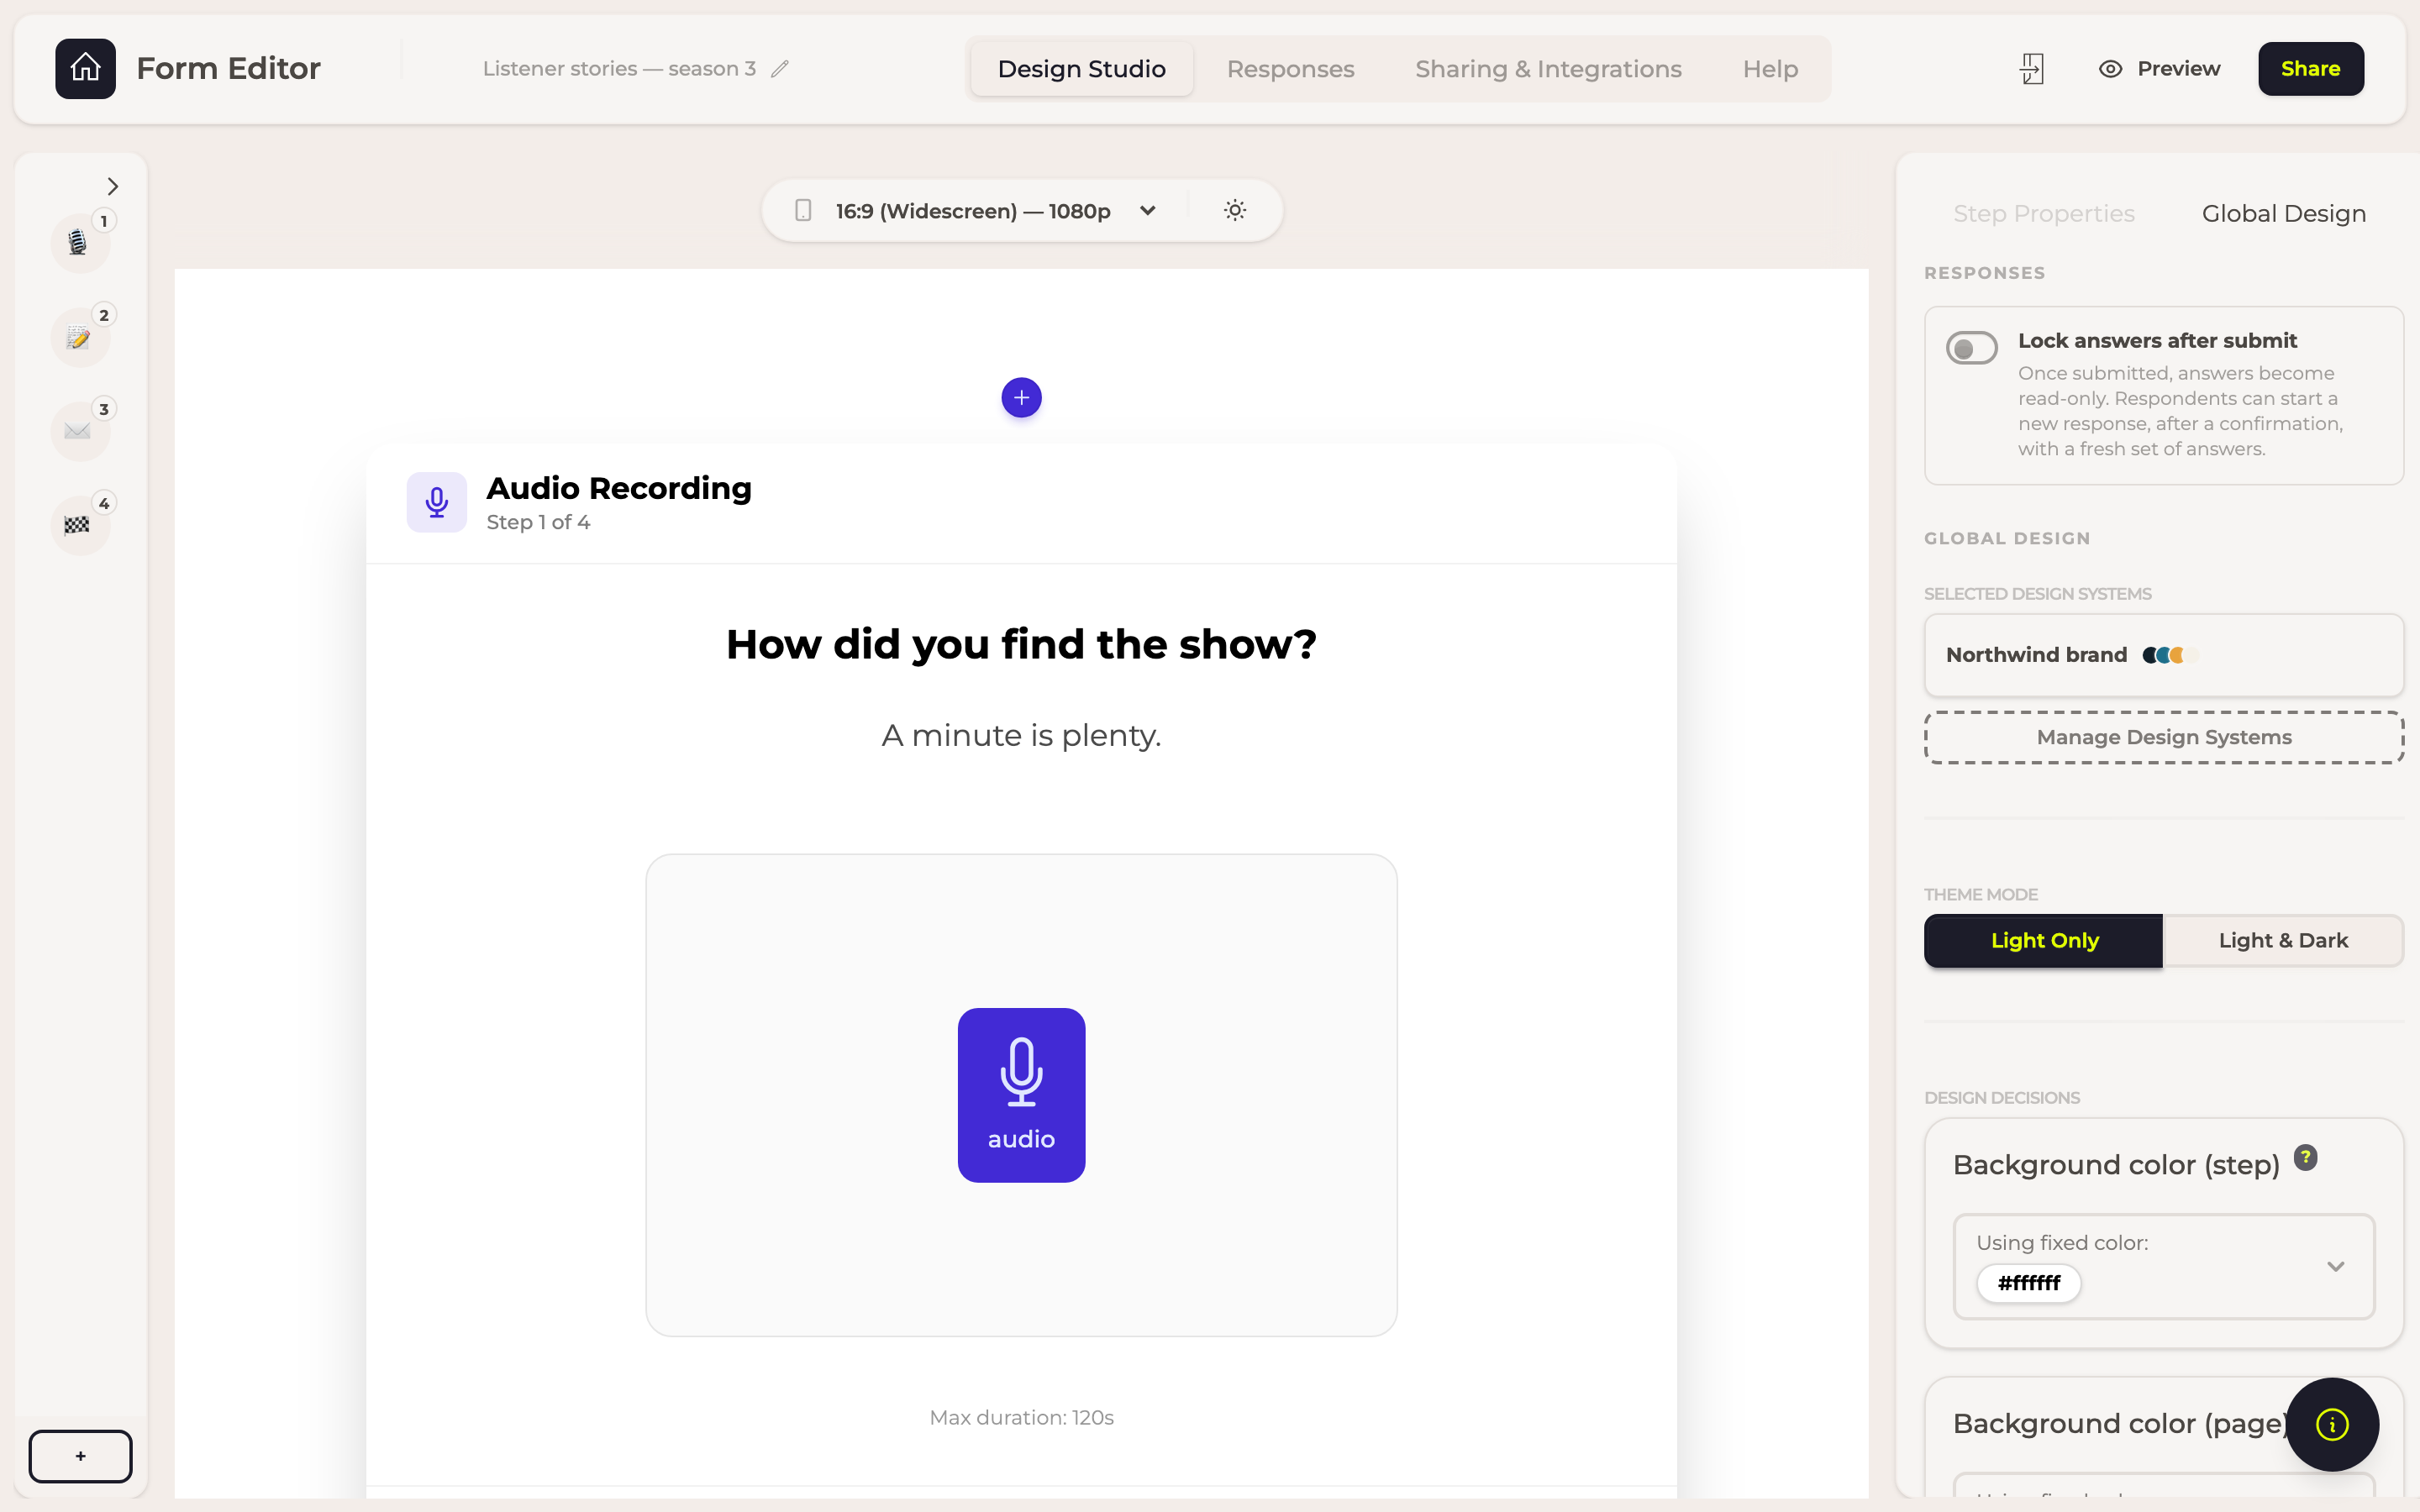The image size is (2420, 1512).
Task: Switch to Global Design panel tab
Action: [x=2284, y=213]
